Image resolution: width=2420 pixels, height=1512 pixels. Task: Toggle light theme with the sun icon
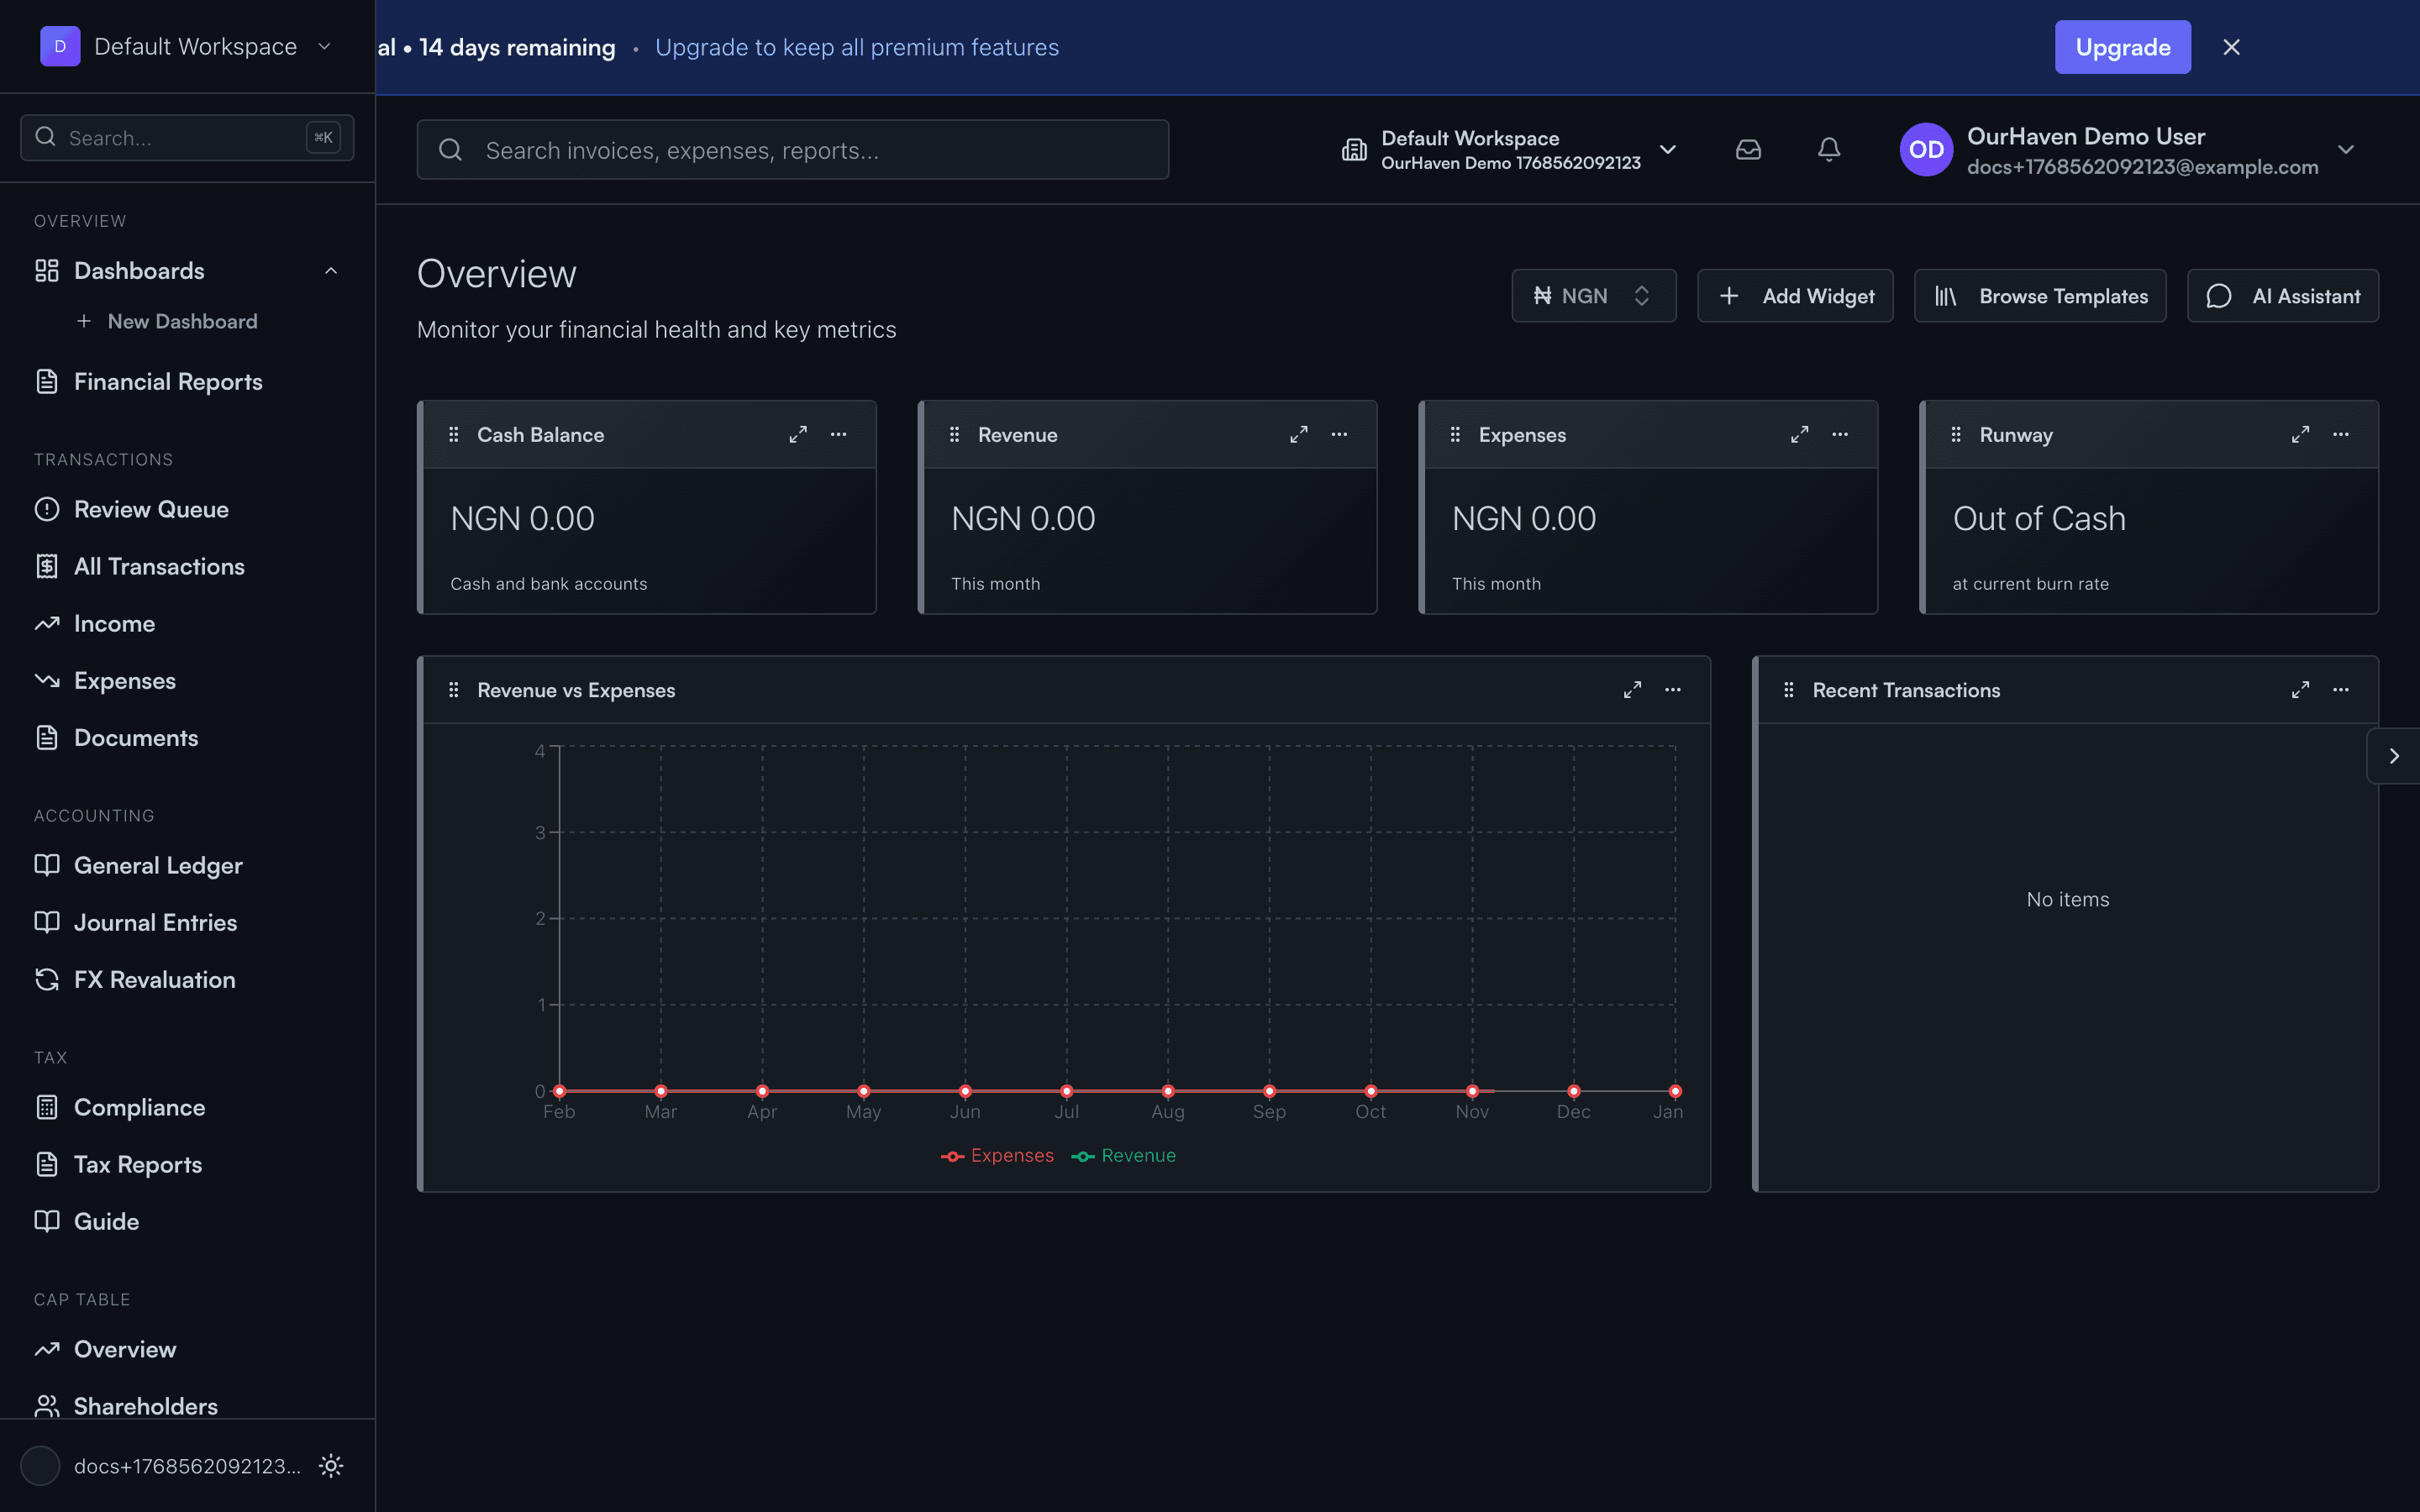tap(331, 1465)
